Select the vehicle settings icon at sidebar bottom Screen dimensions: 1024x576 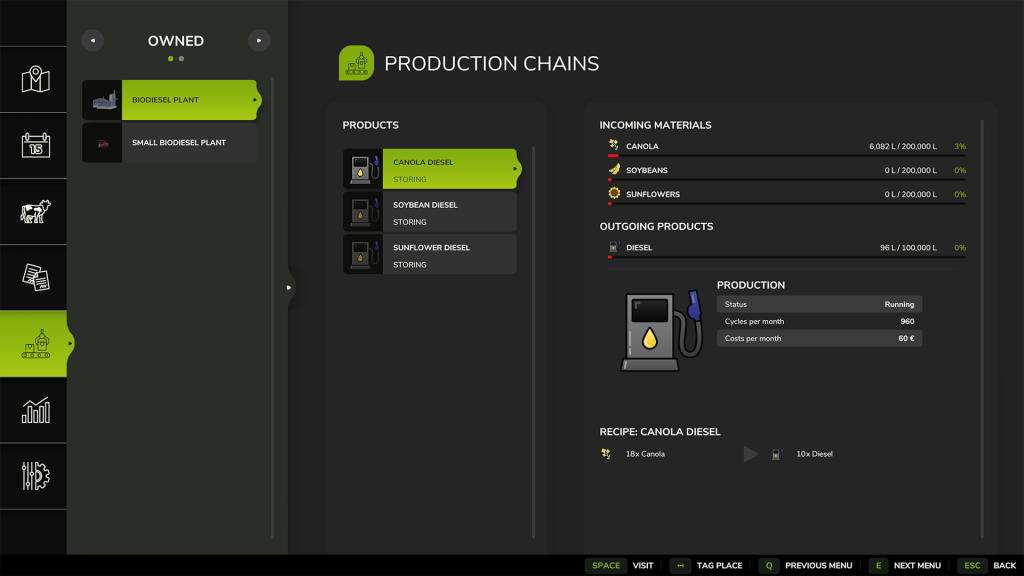34,476
